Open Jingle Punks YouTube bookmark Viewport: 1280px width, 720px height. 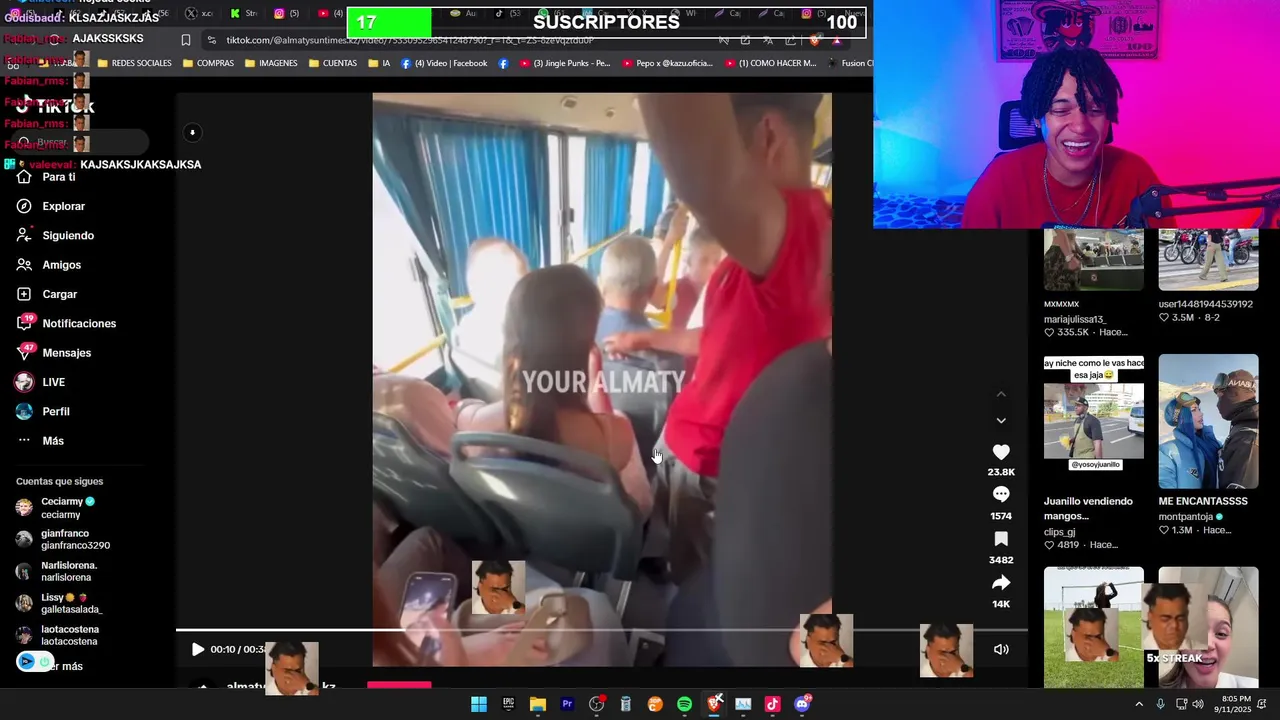564,63
